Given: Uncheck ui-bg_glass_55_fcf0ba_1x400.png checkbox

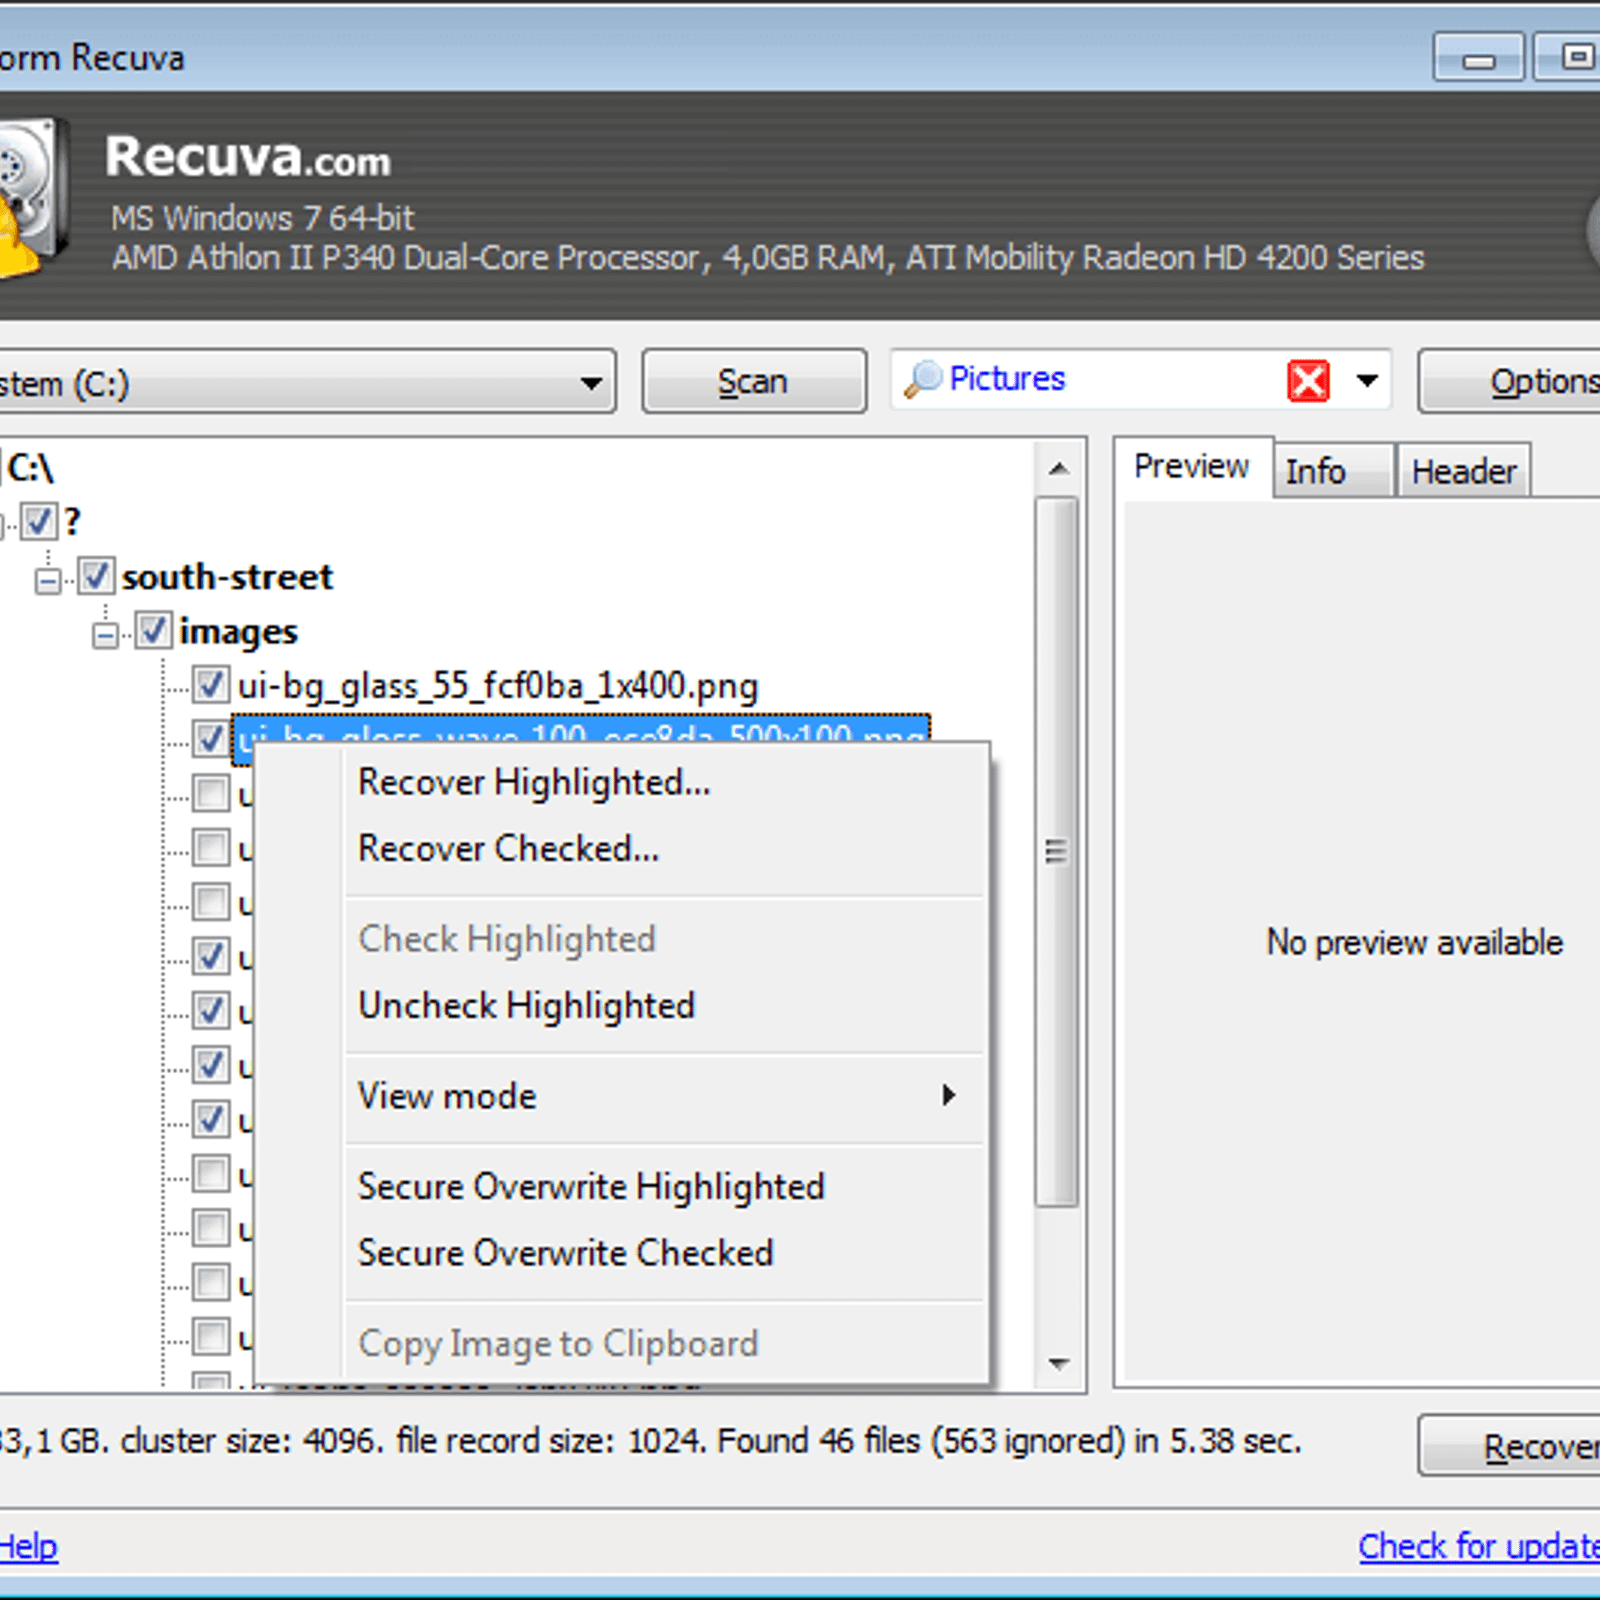Looking at the screenshot, I should (x=210, y=685).
